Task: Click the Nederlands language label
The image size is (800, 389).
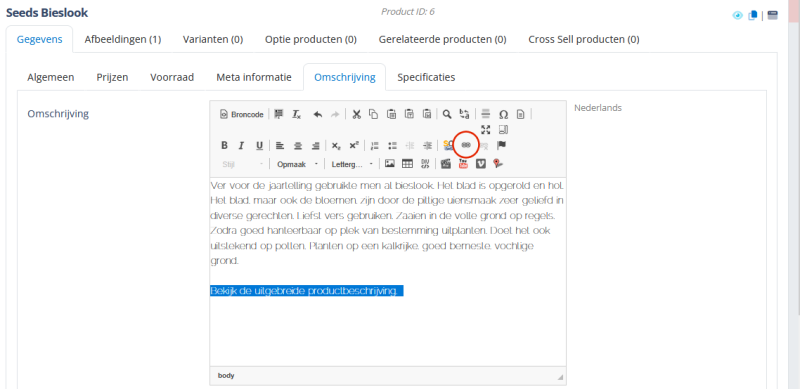Action: (x=598, y=108)
